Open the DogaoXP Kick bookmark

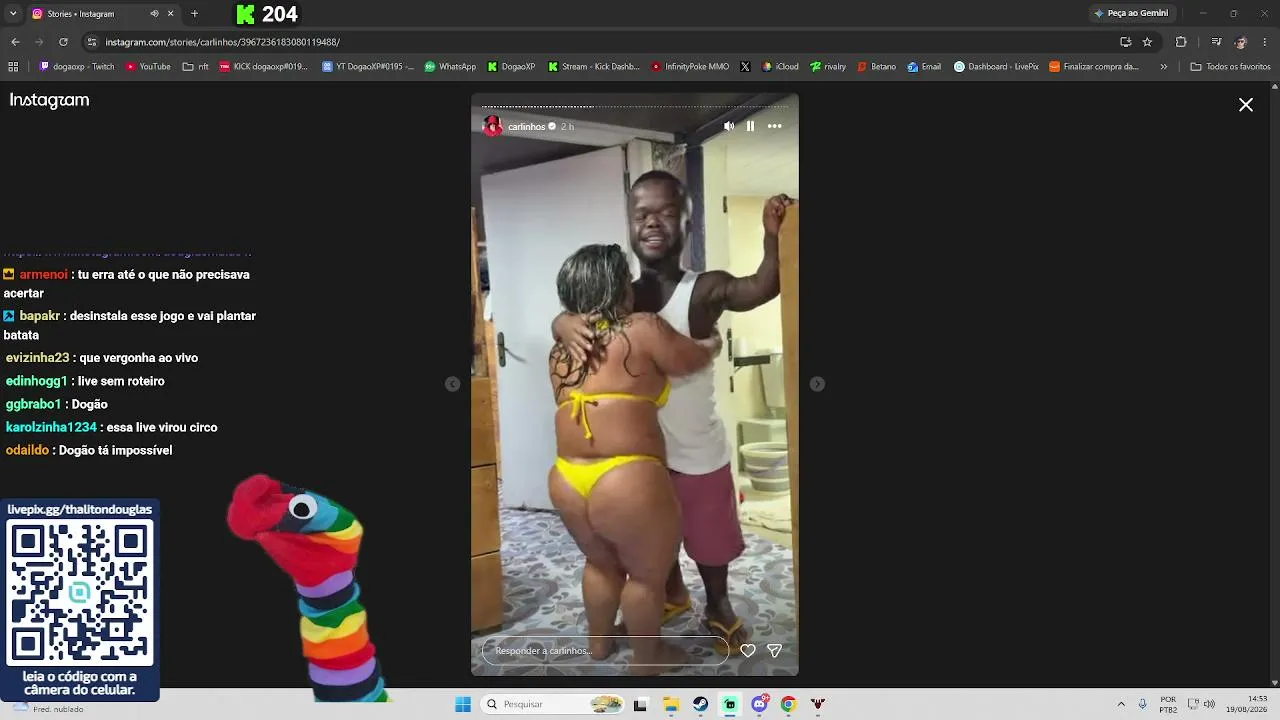pos(511,67)
